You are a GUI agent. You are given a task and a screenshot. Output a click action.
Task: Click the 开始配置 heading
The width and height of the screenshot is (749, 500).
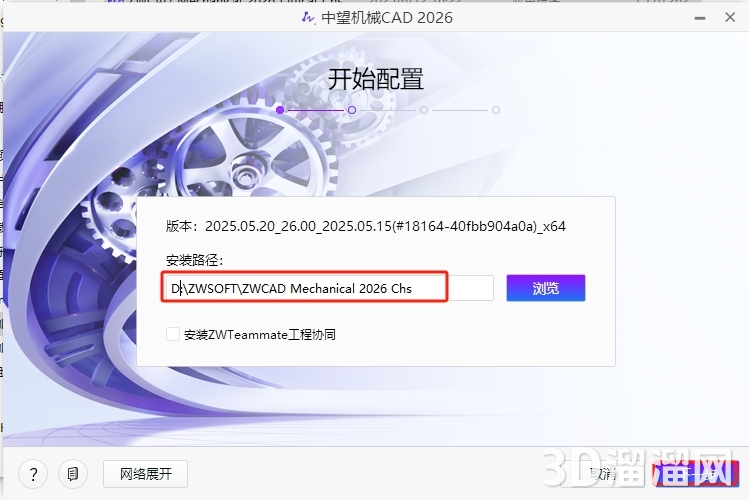376,79
